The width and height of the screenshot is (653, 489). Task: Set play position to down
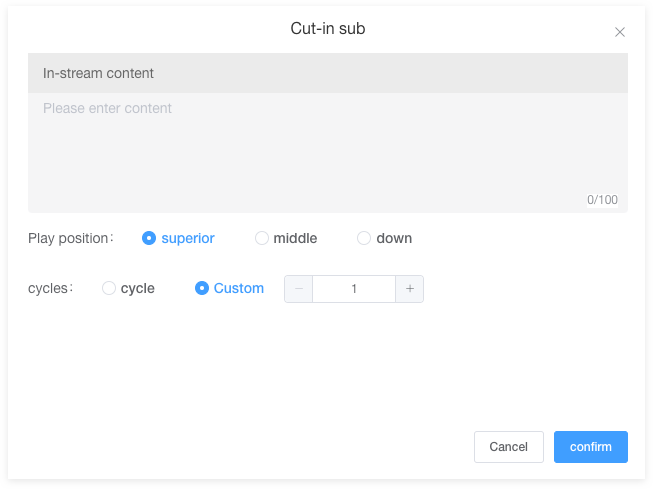(x=364, y=238)
